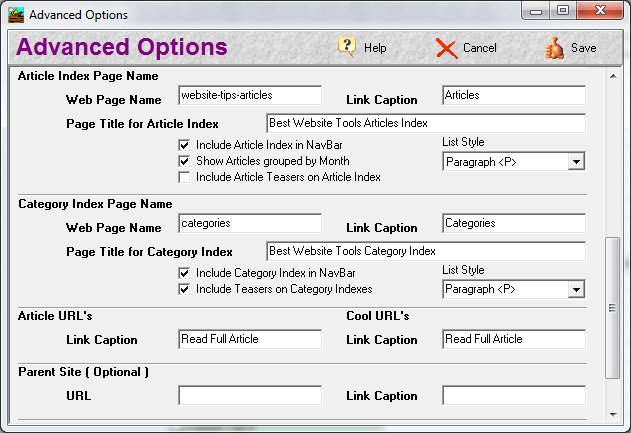Image resolution: width=631 pixels, height=433 pixels.
Task: Click the Parent Site Link Caption field
Action: pos(514,396)
